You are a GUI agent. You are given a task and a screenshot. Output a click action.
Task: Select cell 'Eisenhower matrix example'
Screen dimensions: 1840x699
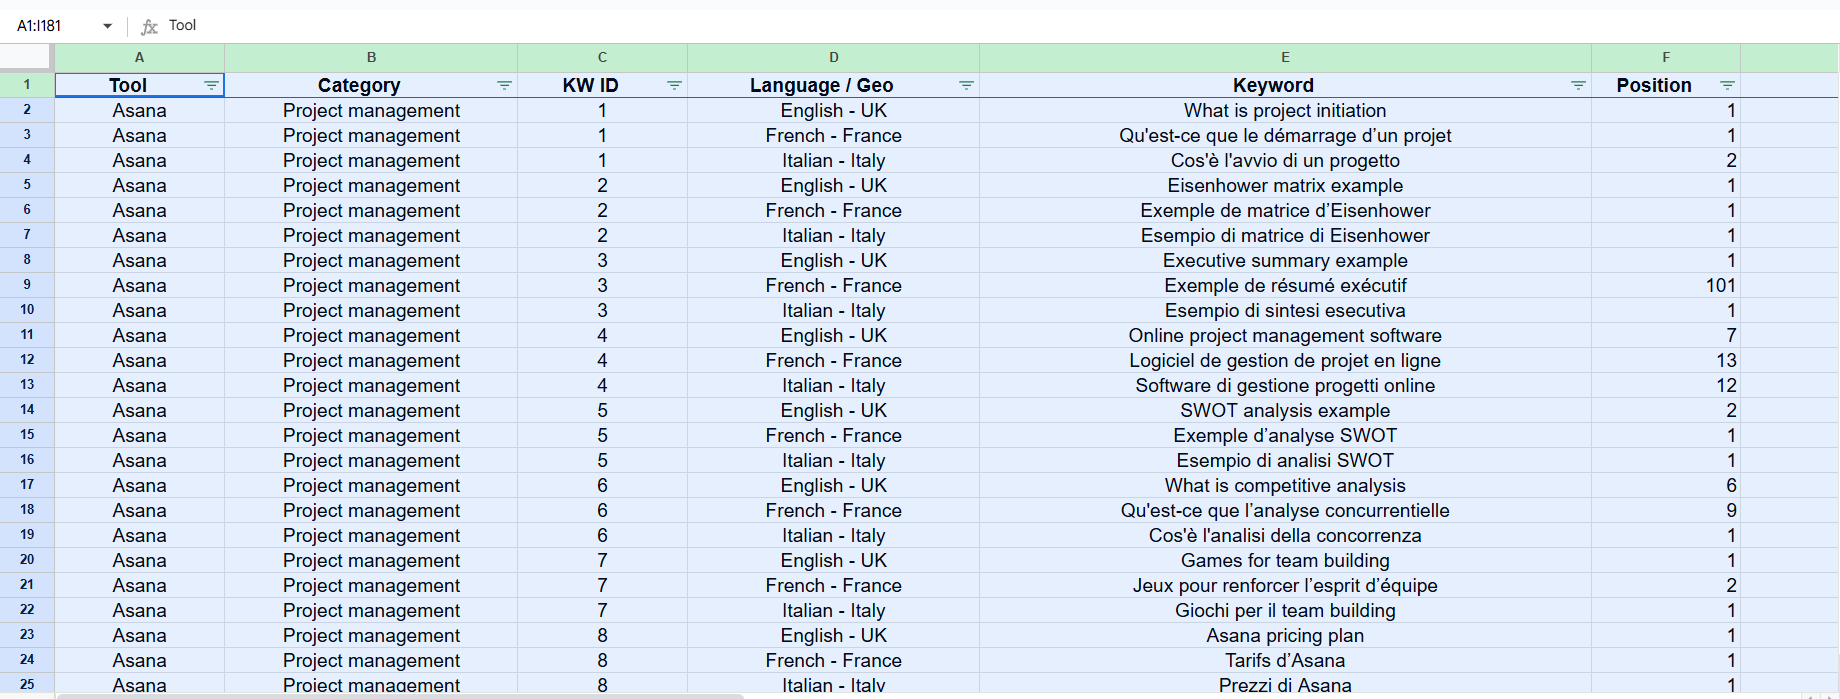pyautogui.click(x=1285, y=185)
